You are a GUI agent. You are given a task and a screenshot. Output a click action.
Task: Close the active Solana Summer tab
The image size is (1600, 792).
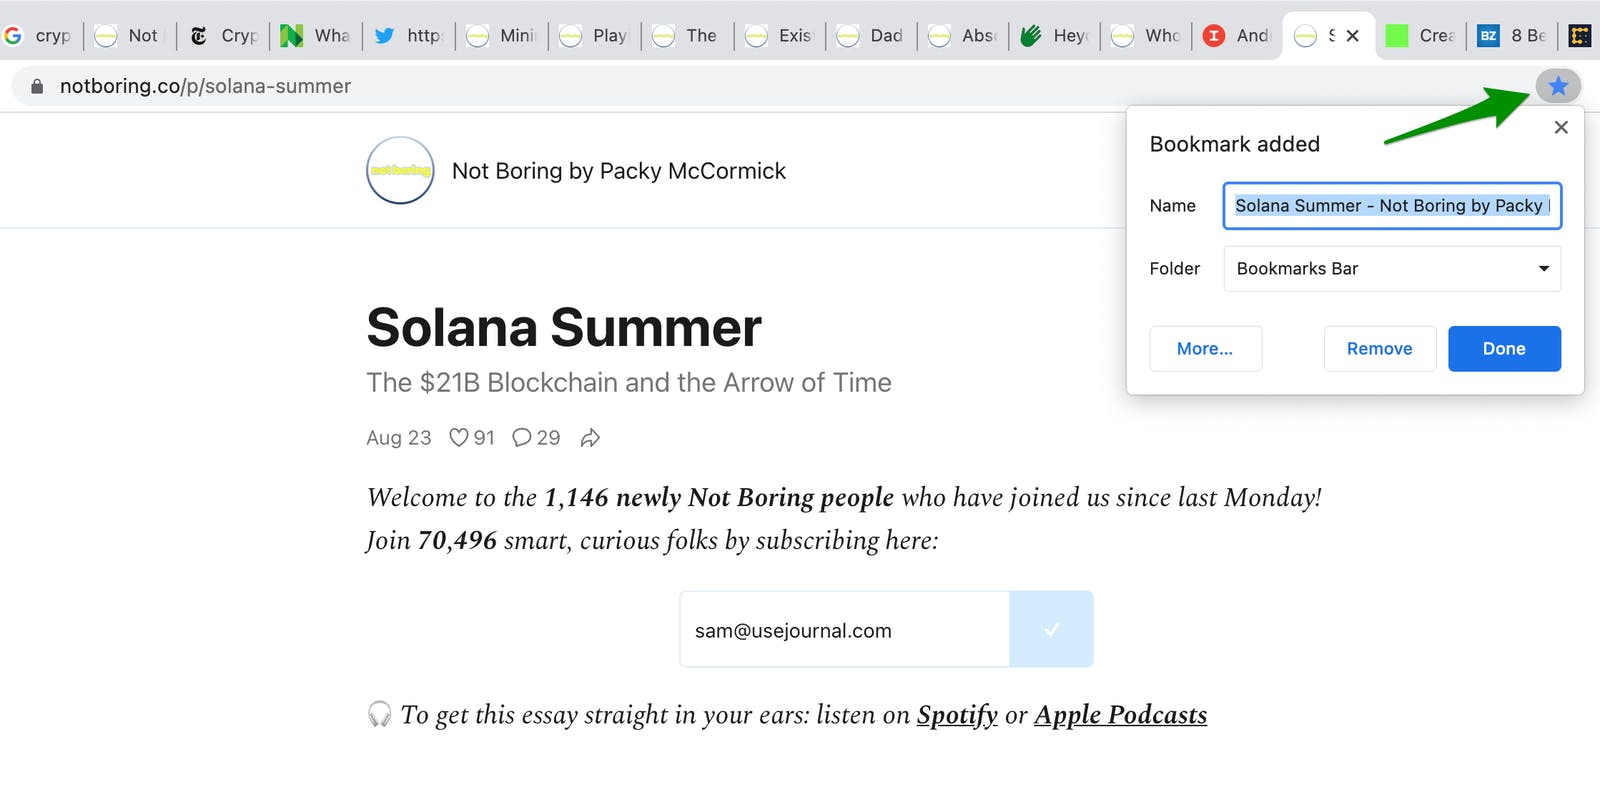1352,35
